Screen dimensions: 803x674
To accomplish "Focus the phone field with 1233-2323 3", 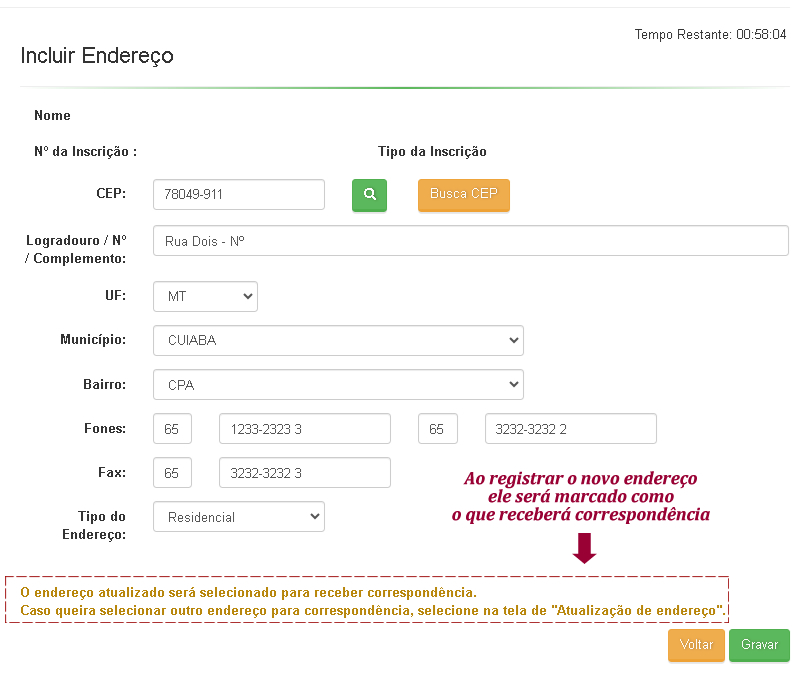I will (x=304, y=429).
